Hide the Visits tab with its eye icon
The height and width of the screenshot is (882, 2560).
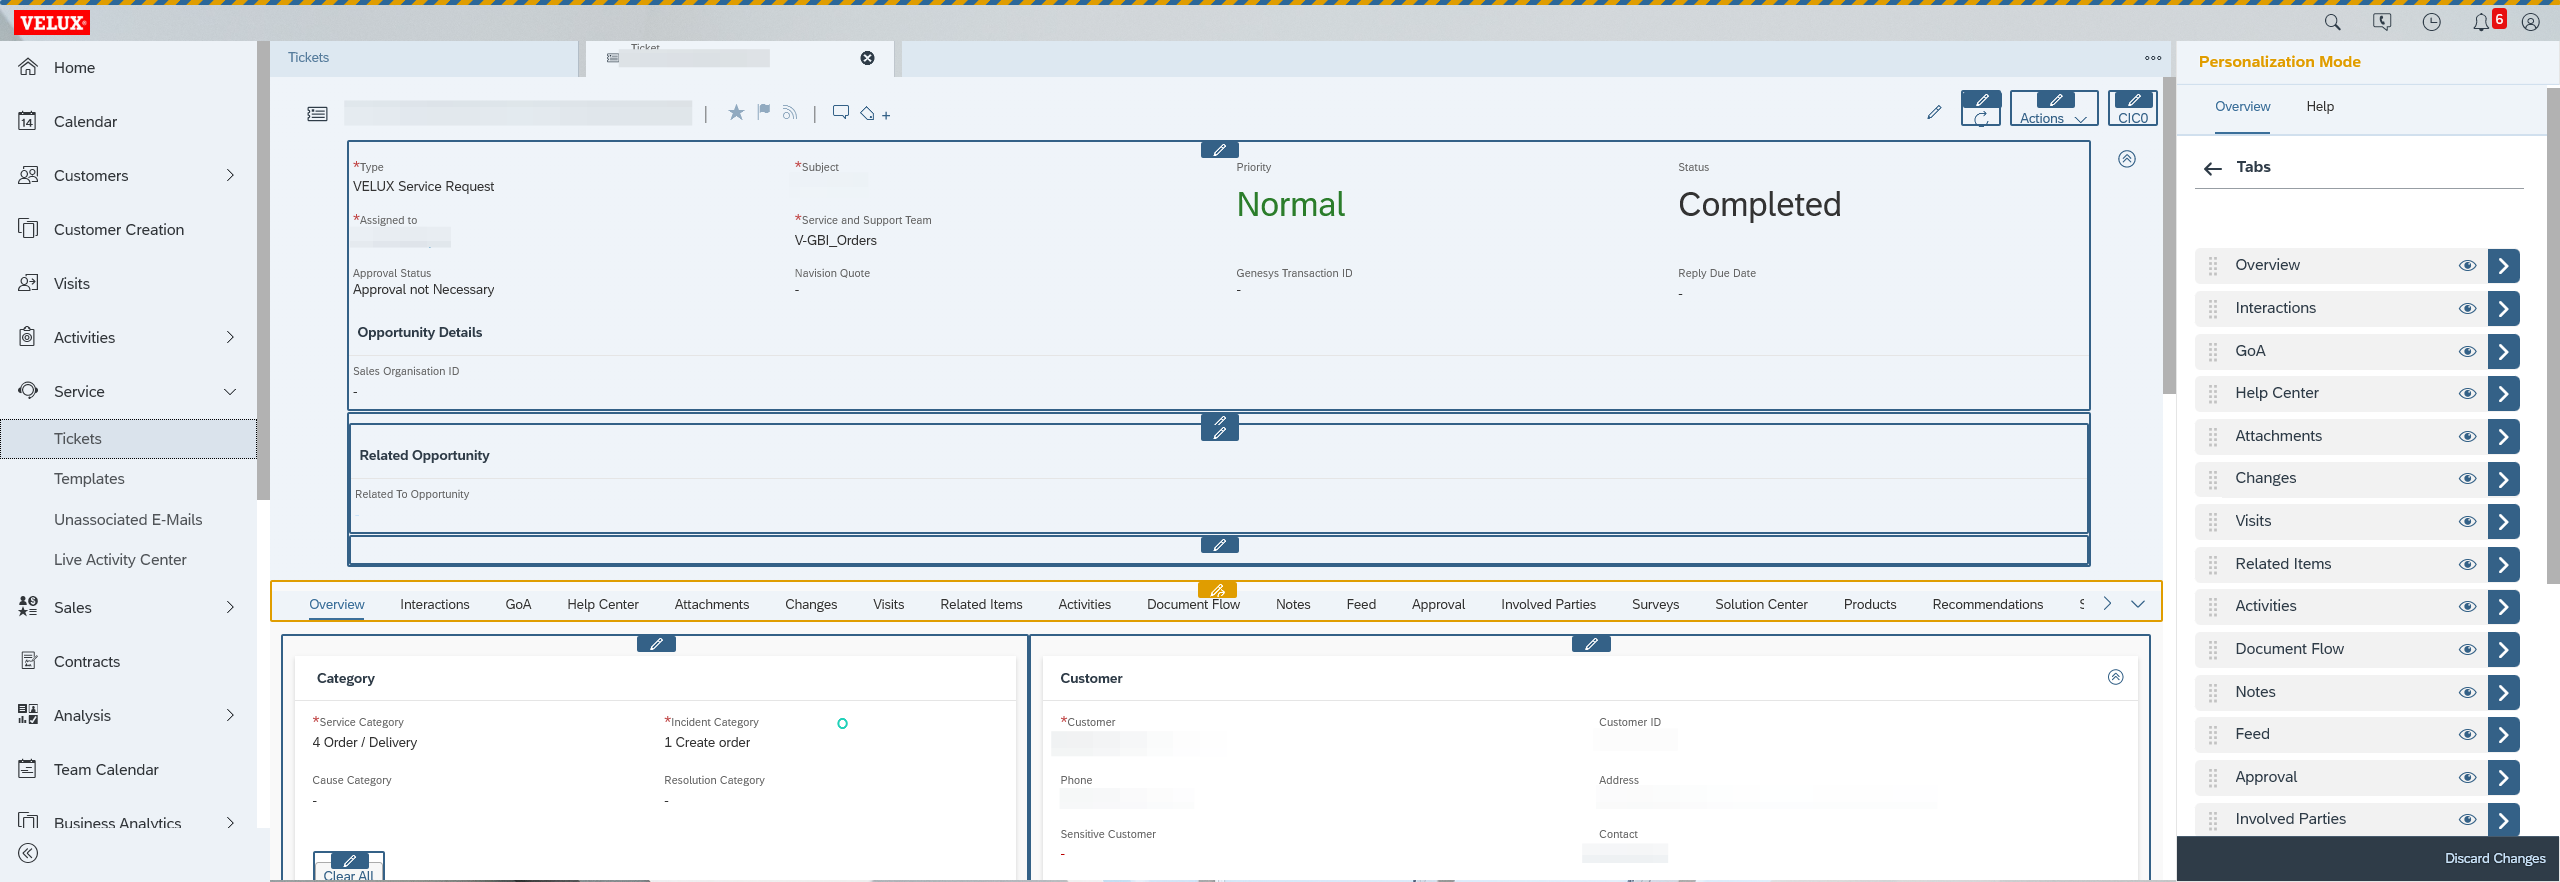click(x=2468, y=522)
